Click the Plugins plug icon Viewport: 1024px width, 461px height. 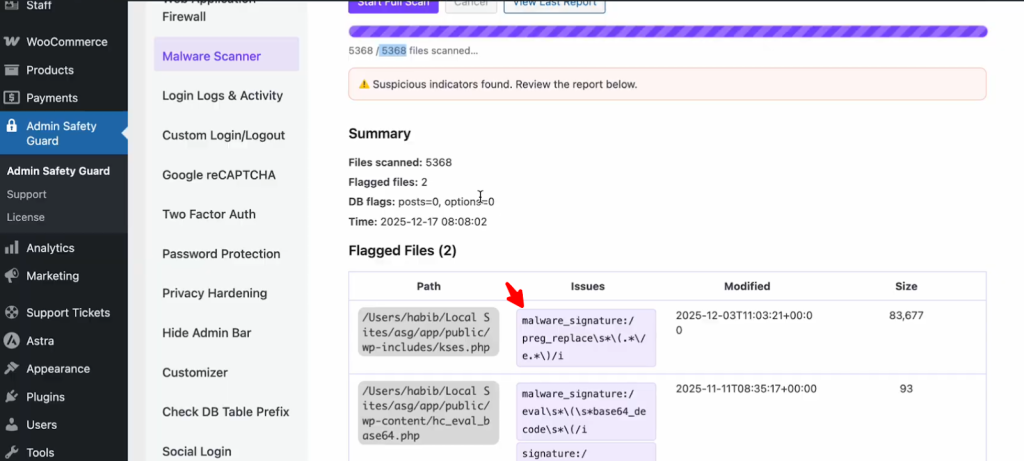coord(12,396)
